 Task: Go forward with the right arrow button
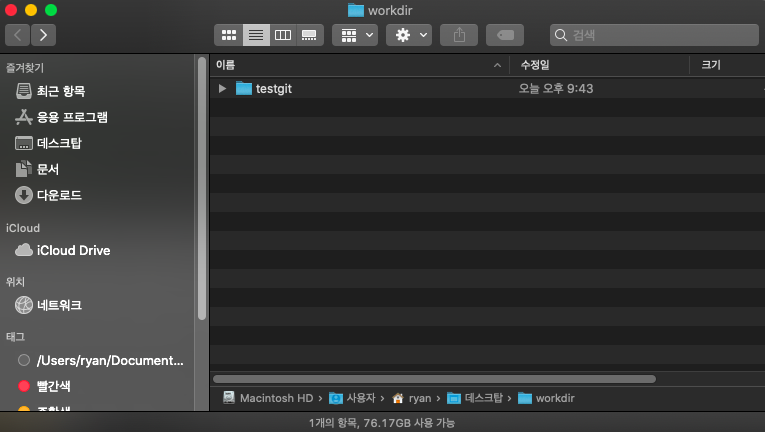point(43,35)
